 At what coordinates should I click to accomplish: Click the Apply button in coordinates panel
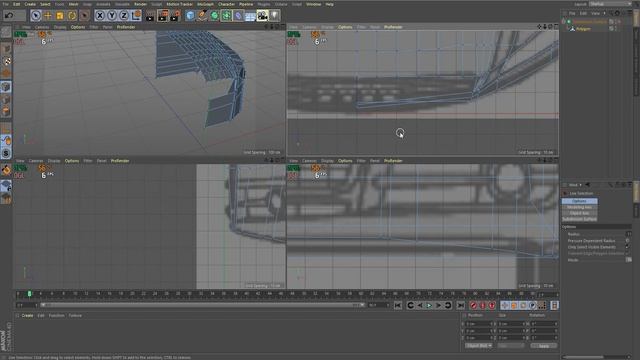(544, 346)
